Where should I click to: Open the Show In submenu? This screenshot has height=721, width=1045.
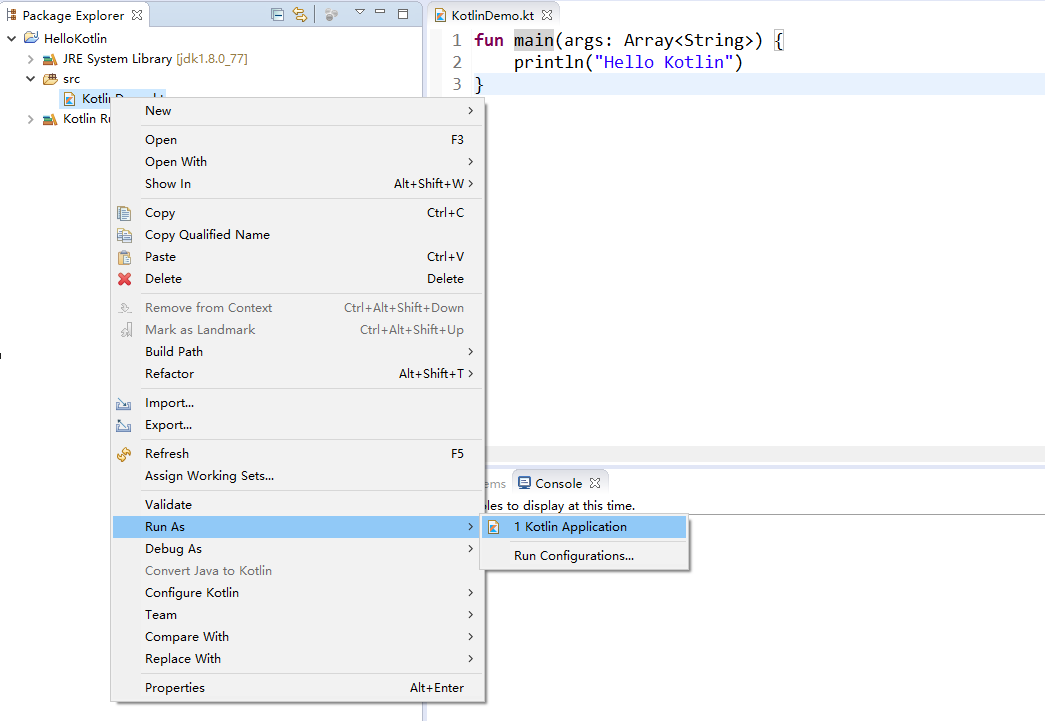[297, 184]
